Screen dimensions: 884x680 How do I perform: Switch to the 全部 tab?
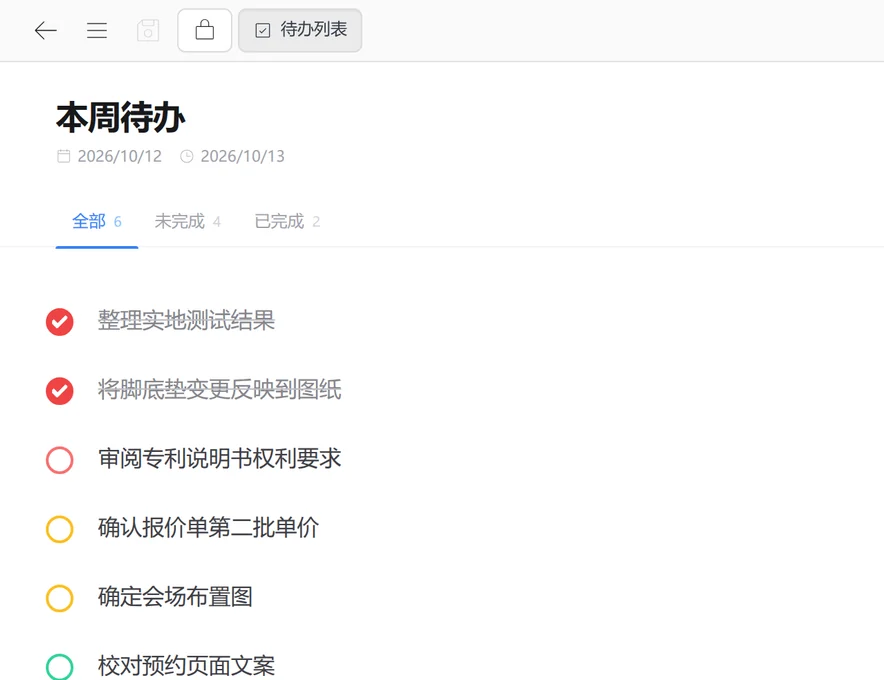(97, 222)
